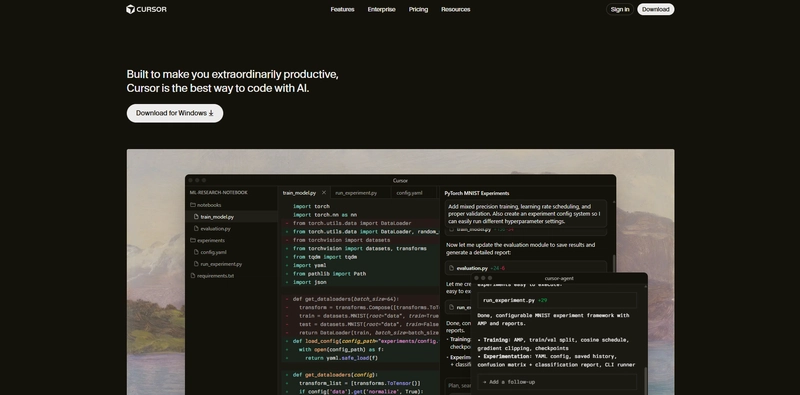Click 'from pathlib import Path' line
The width and height of the screenshot is (800, 395).
click(x=330, y=274)
